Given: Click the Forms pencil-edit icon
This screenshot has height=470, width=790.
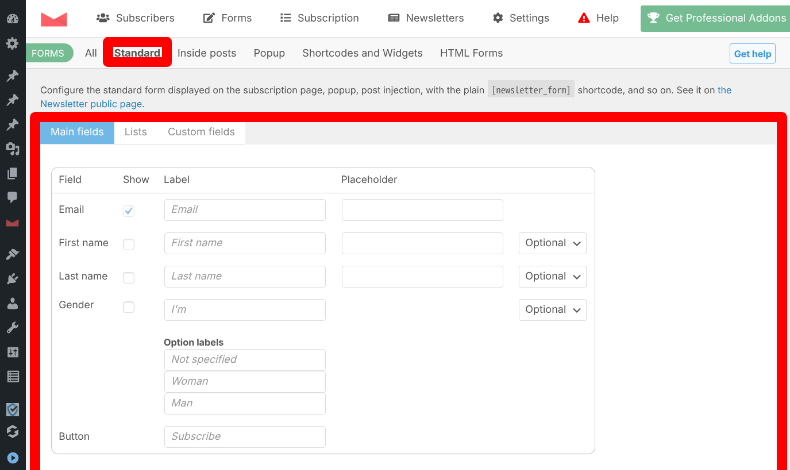Looking at the screenshot, I should point(209,18).
